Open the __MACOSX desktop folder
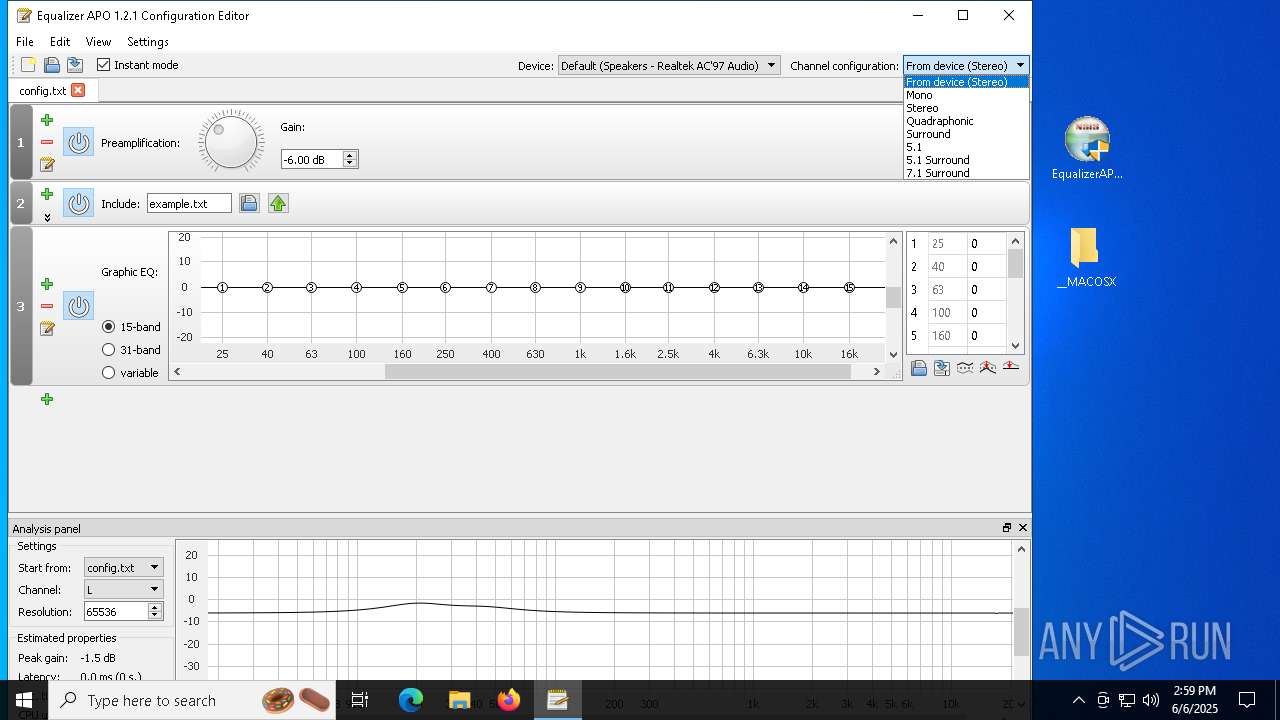The image size is (1280, 720). tap(1086, 257)
